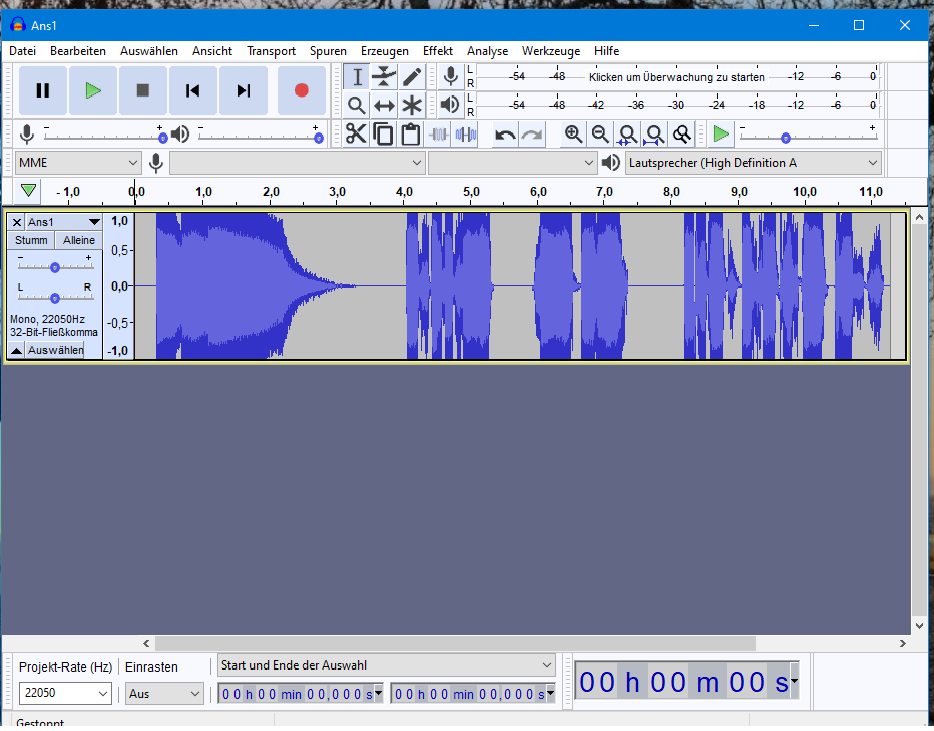Solo the track with Alleine button
The height and width of the screenshot is (731, 934).
click(x=78, y=240)
